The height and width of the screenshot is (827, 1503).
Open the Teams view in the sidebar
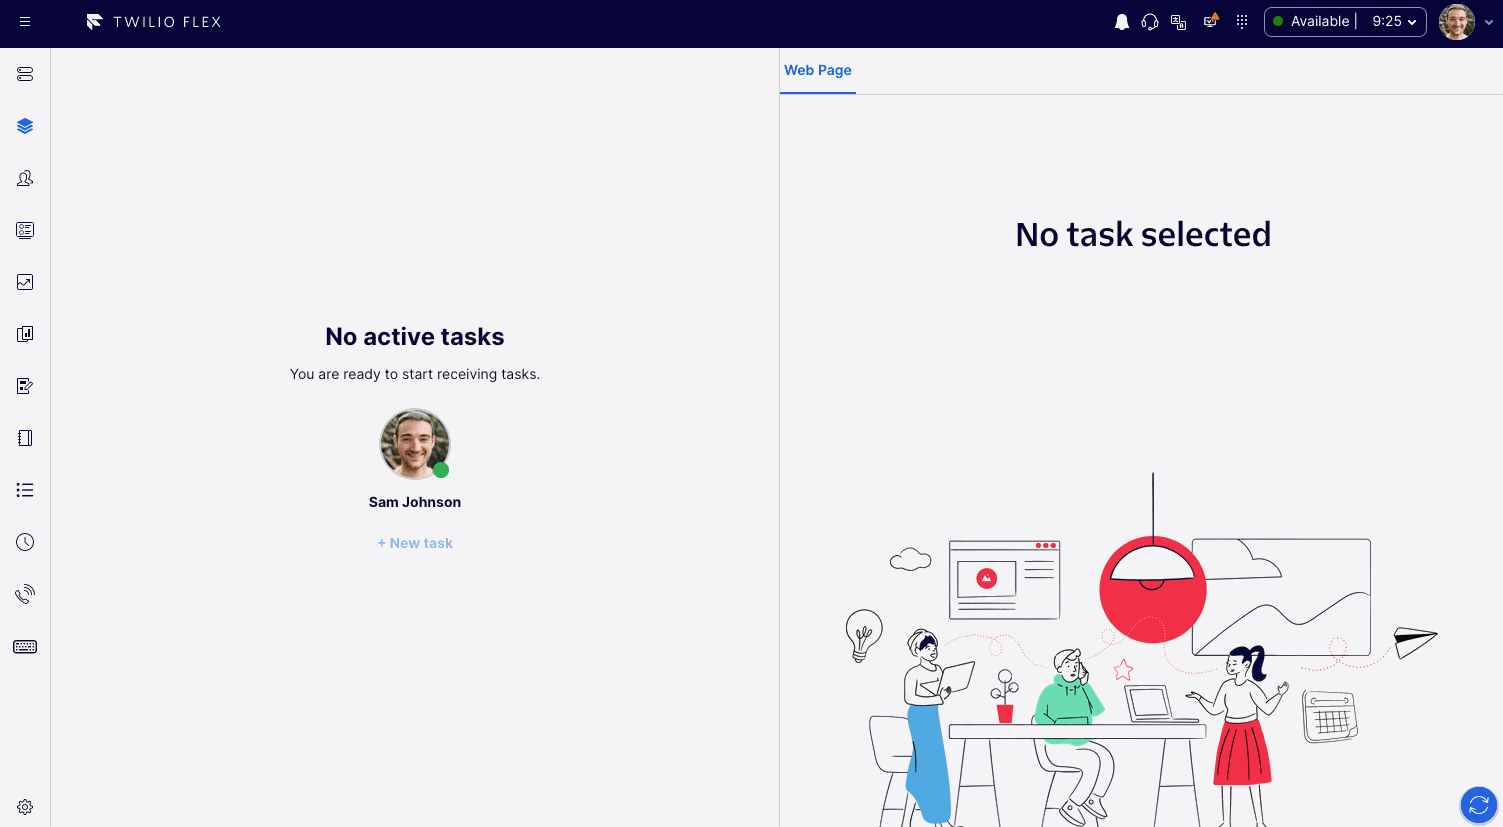(x=25, y=178)
